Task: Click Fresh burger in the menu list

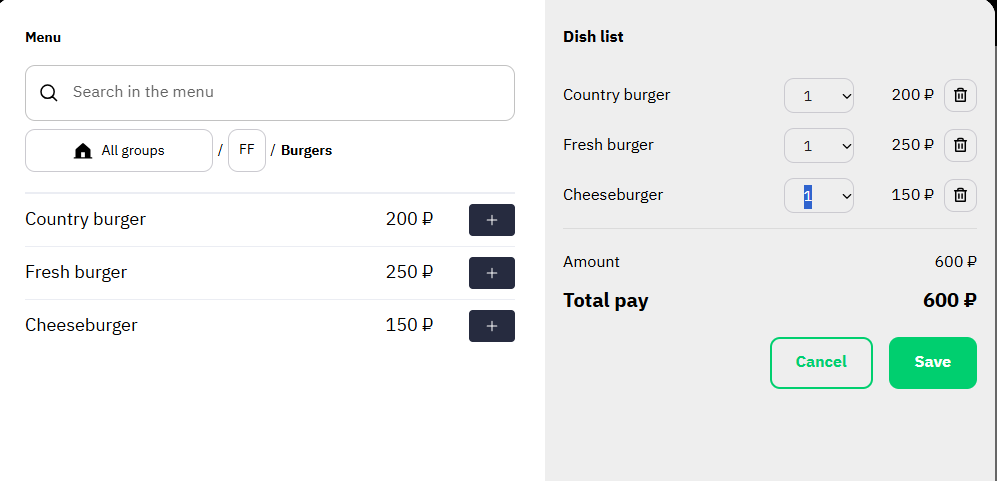Action: pos(76,272)
